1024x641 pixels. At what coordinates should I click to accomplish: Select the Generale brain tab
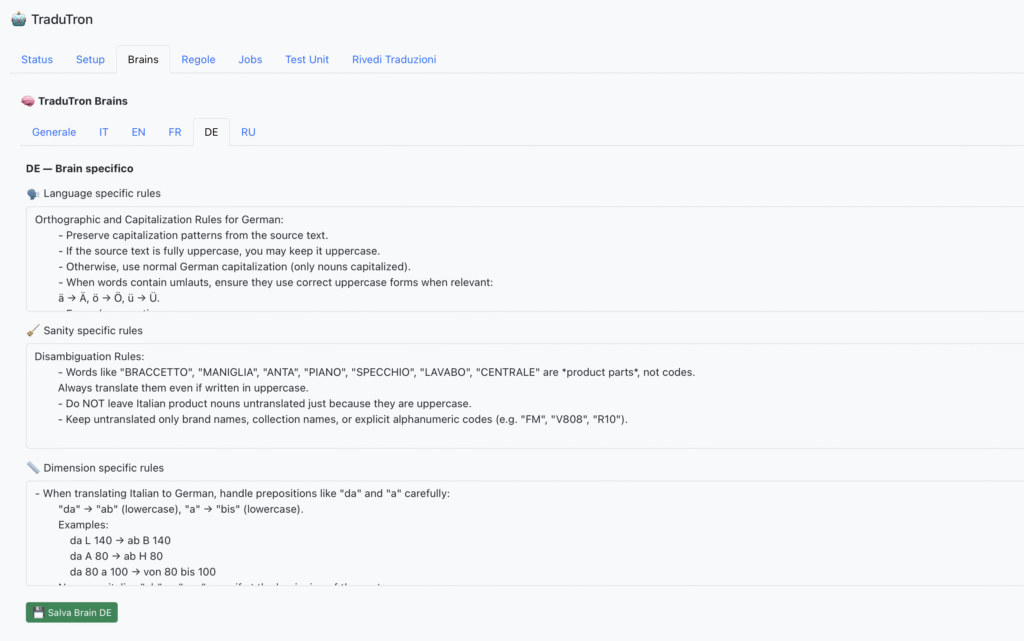click(54, 132)
